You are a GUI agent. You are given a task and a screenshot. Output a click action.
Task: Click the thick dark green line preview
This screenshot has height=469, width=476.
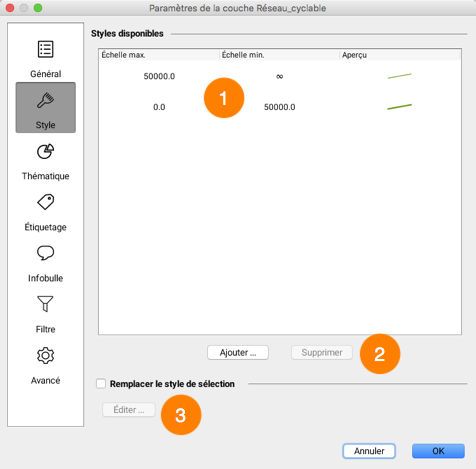[400, 107]
